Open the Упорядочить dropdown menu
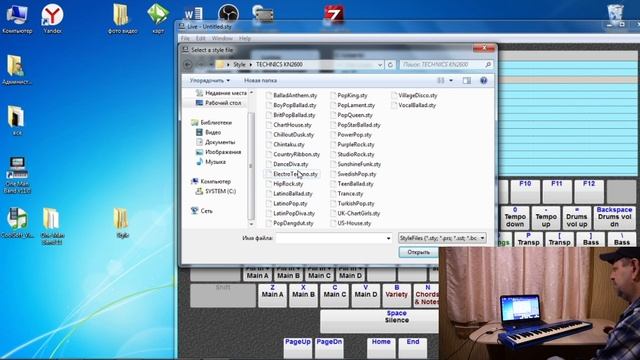640x360 pixels. 210,80
